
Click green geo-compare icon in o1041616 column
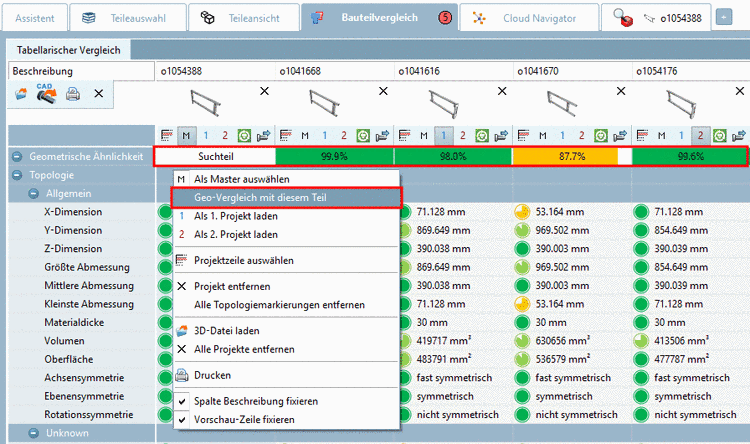click(482, 136)
